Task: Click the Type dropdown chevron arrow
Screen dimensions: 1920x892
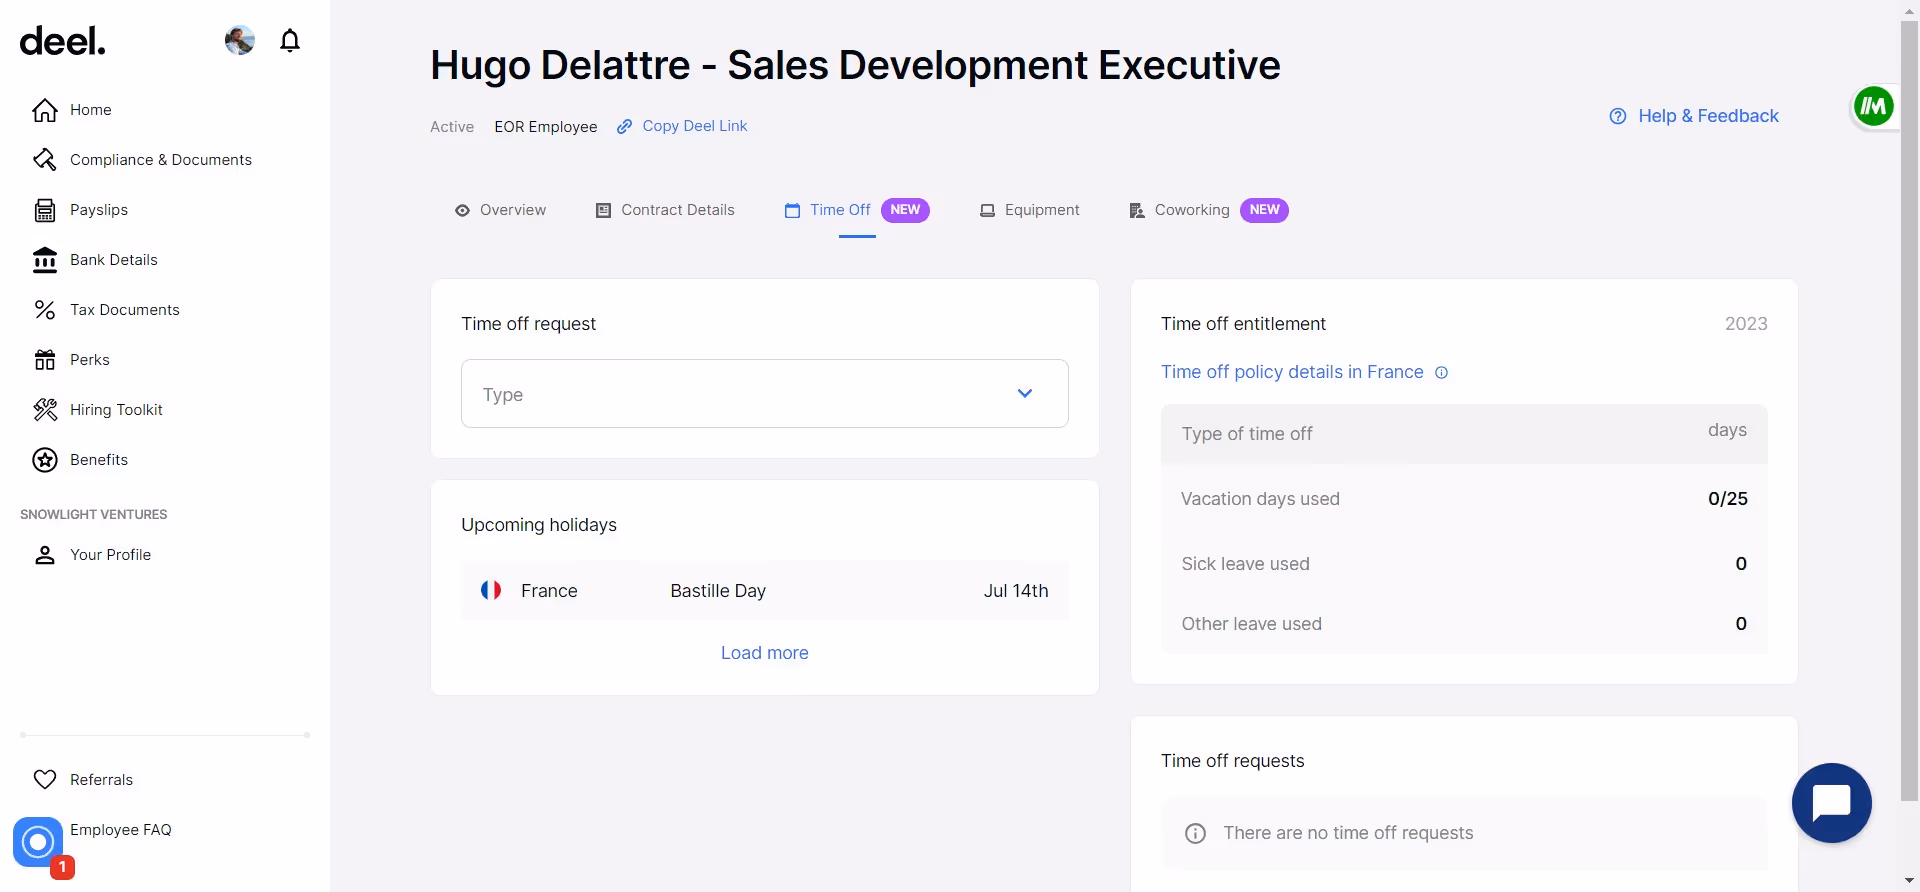Action: 1024,394
